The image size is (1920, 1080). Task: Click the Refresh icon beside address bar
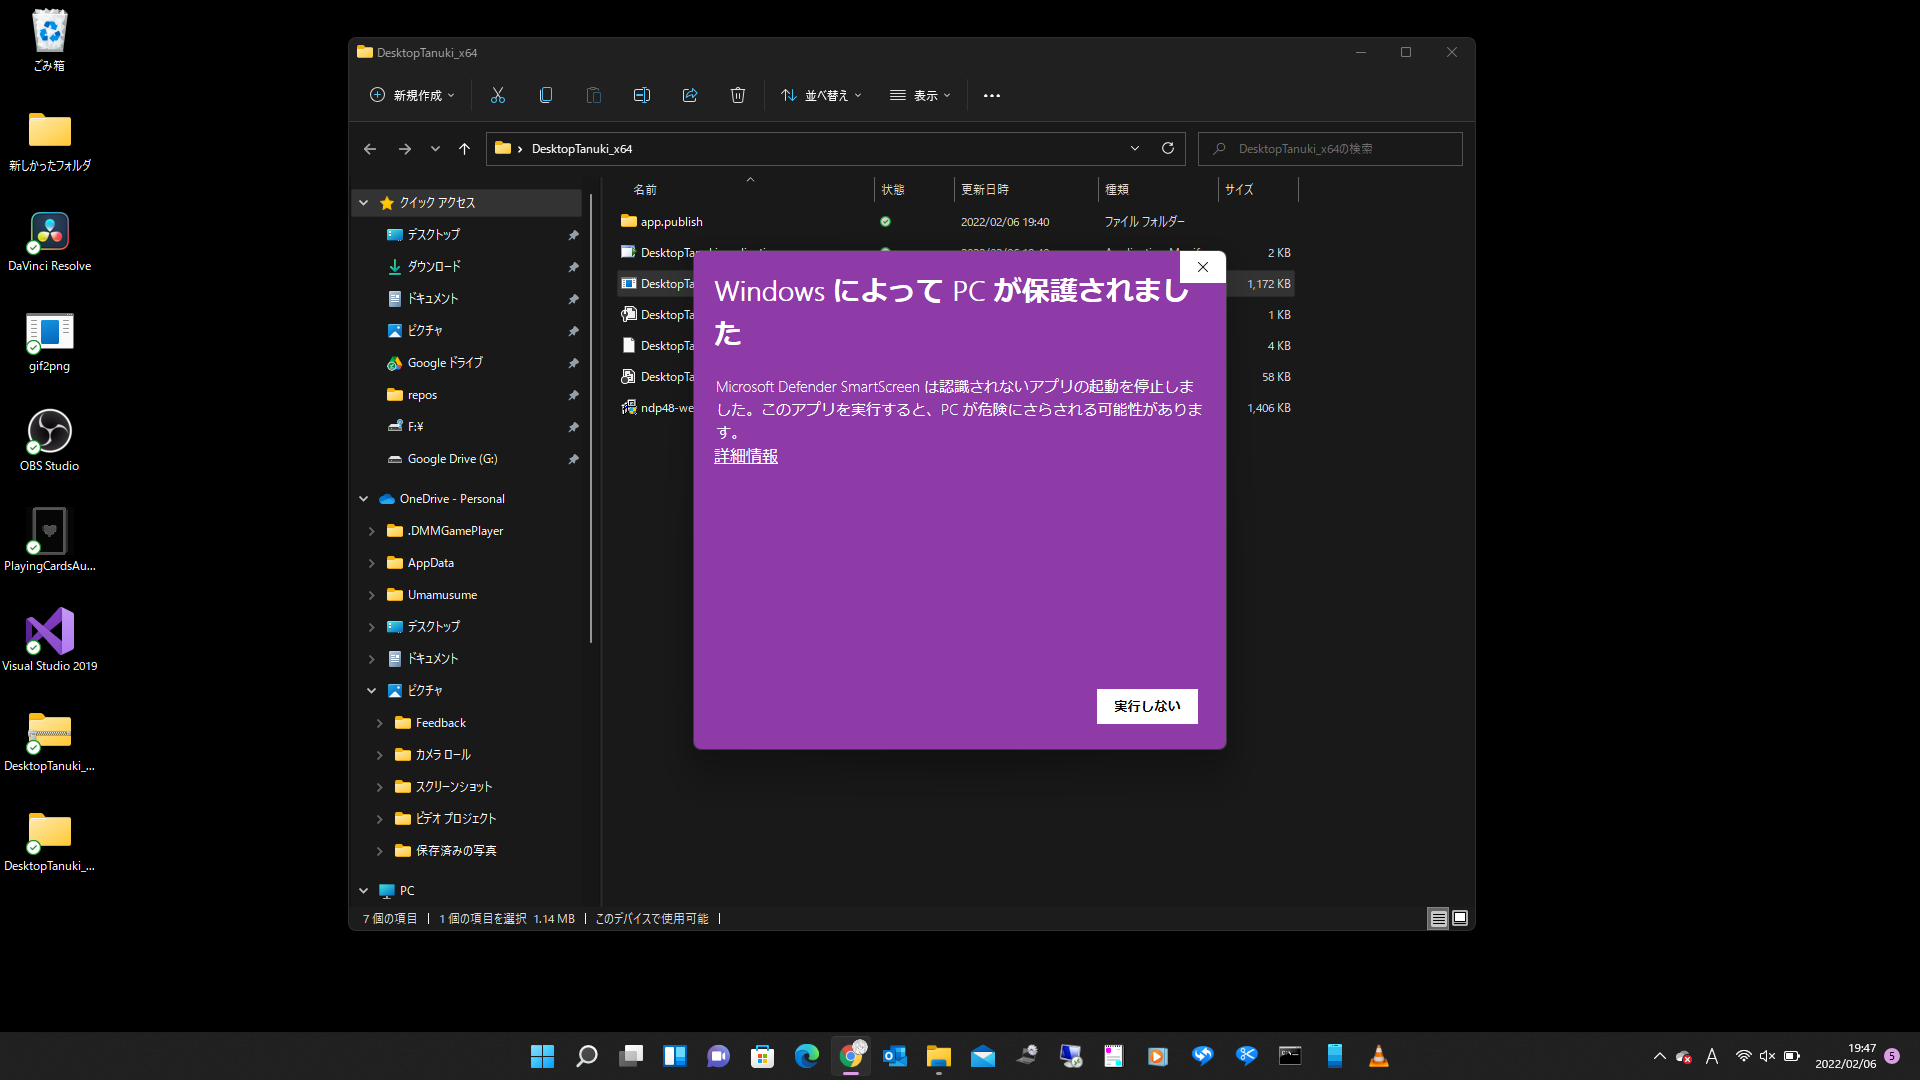pos(1167,148)
